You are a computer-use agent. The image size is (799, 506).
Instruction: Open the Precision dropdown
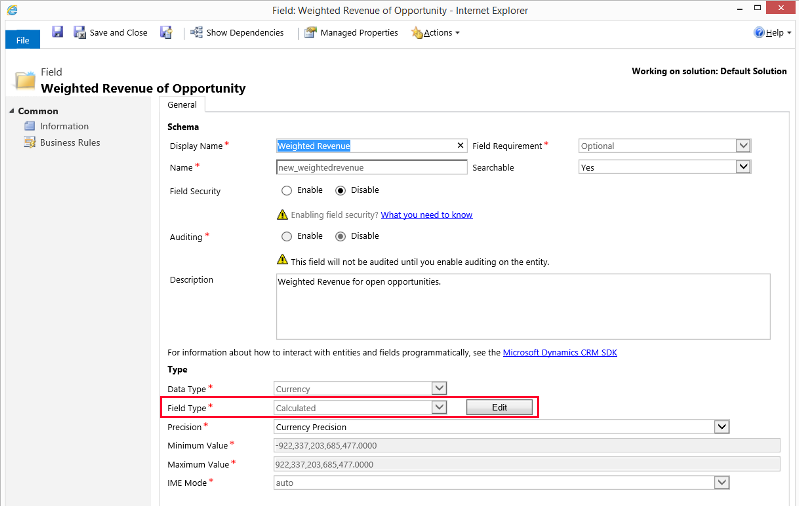[x=501, y=427]
